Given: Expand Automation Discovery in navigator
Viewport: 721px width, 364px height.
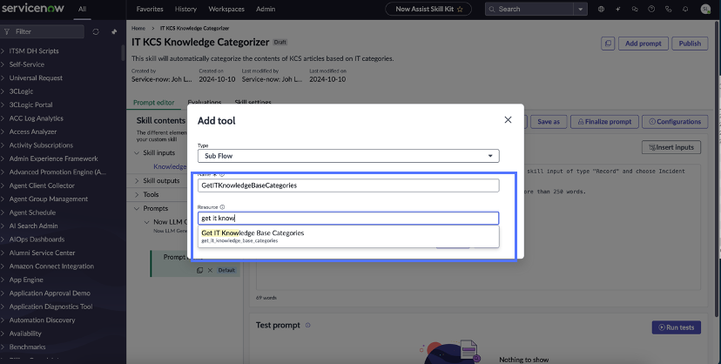Looking at the screenshot, I should point(42,320).
